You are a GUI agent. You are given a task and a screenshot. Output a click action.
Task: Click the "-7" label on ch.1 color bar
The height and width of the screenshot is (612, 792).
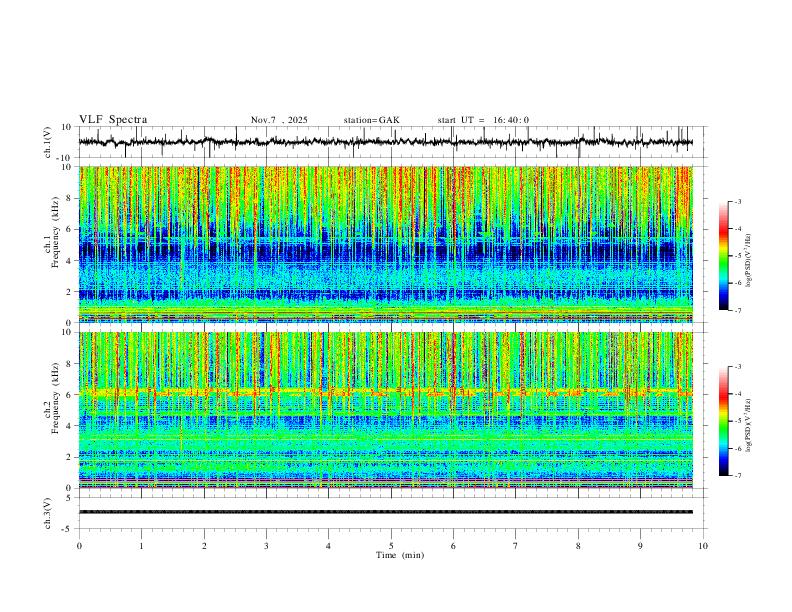click(x=738, y=311)
